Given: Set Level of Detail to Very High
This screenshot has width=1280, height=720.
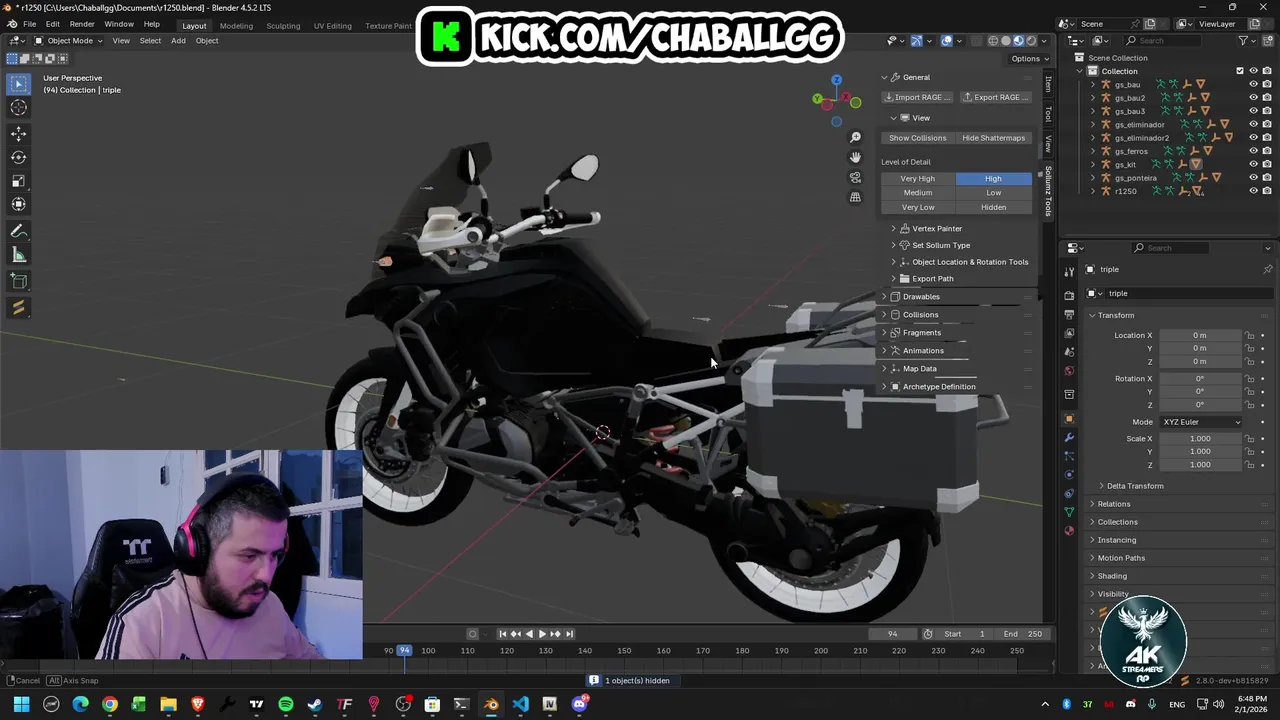Looking at the screenshot, I should [917, 179].
